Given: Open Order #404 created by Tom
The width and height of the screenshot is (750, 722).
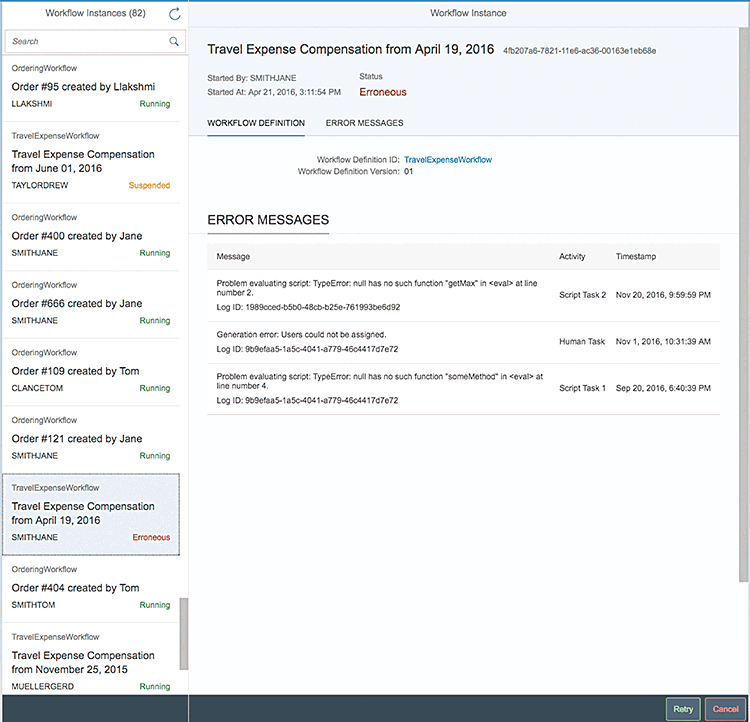Looking at the screenshot, I should [x=91, y=588].
